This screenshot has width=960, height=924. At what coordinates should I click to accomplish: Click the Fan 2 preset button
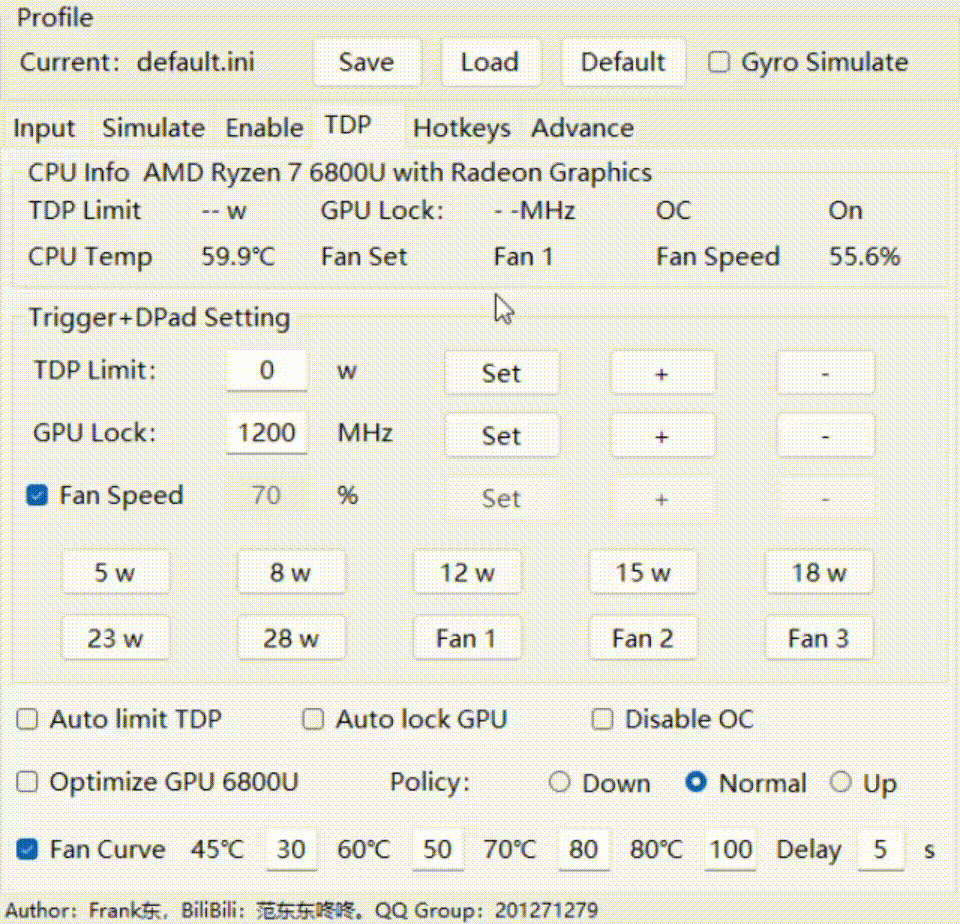[x=643, y=638]
